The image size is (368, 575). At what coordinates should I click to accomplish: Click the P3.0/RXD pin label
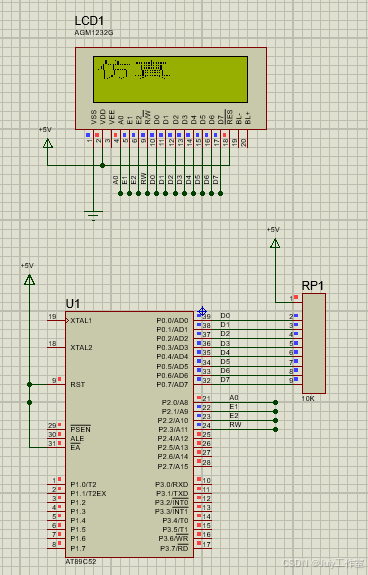[172, 484]
